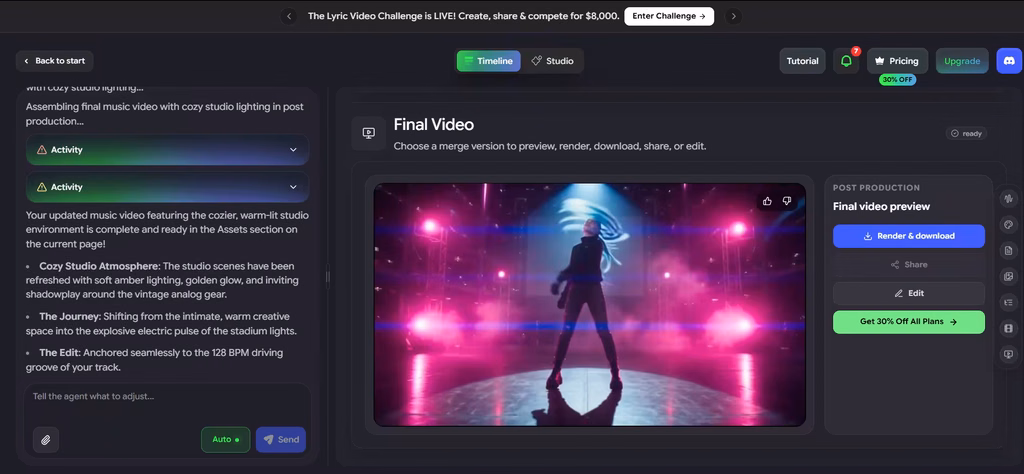Click the 'POST PRODUCTION' label
This screenshot has width=1024, height=474.
point(876,188)
